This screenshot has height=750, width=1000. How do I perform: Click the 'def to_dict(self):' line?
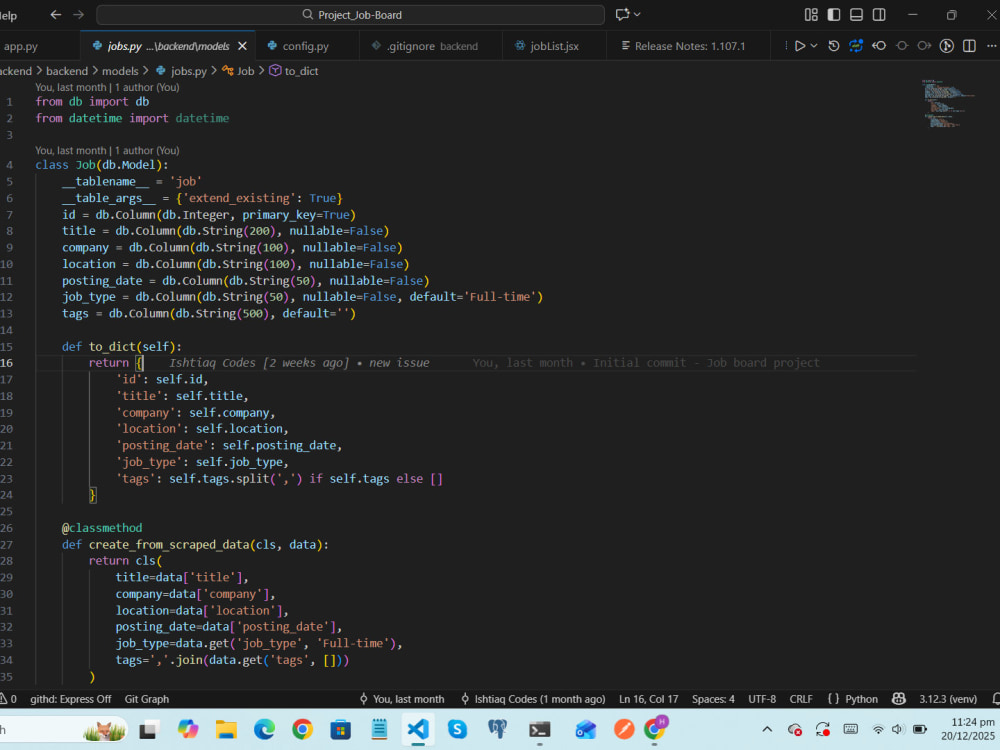(x=122, y=346)
